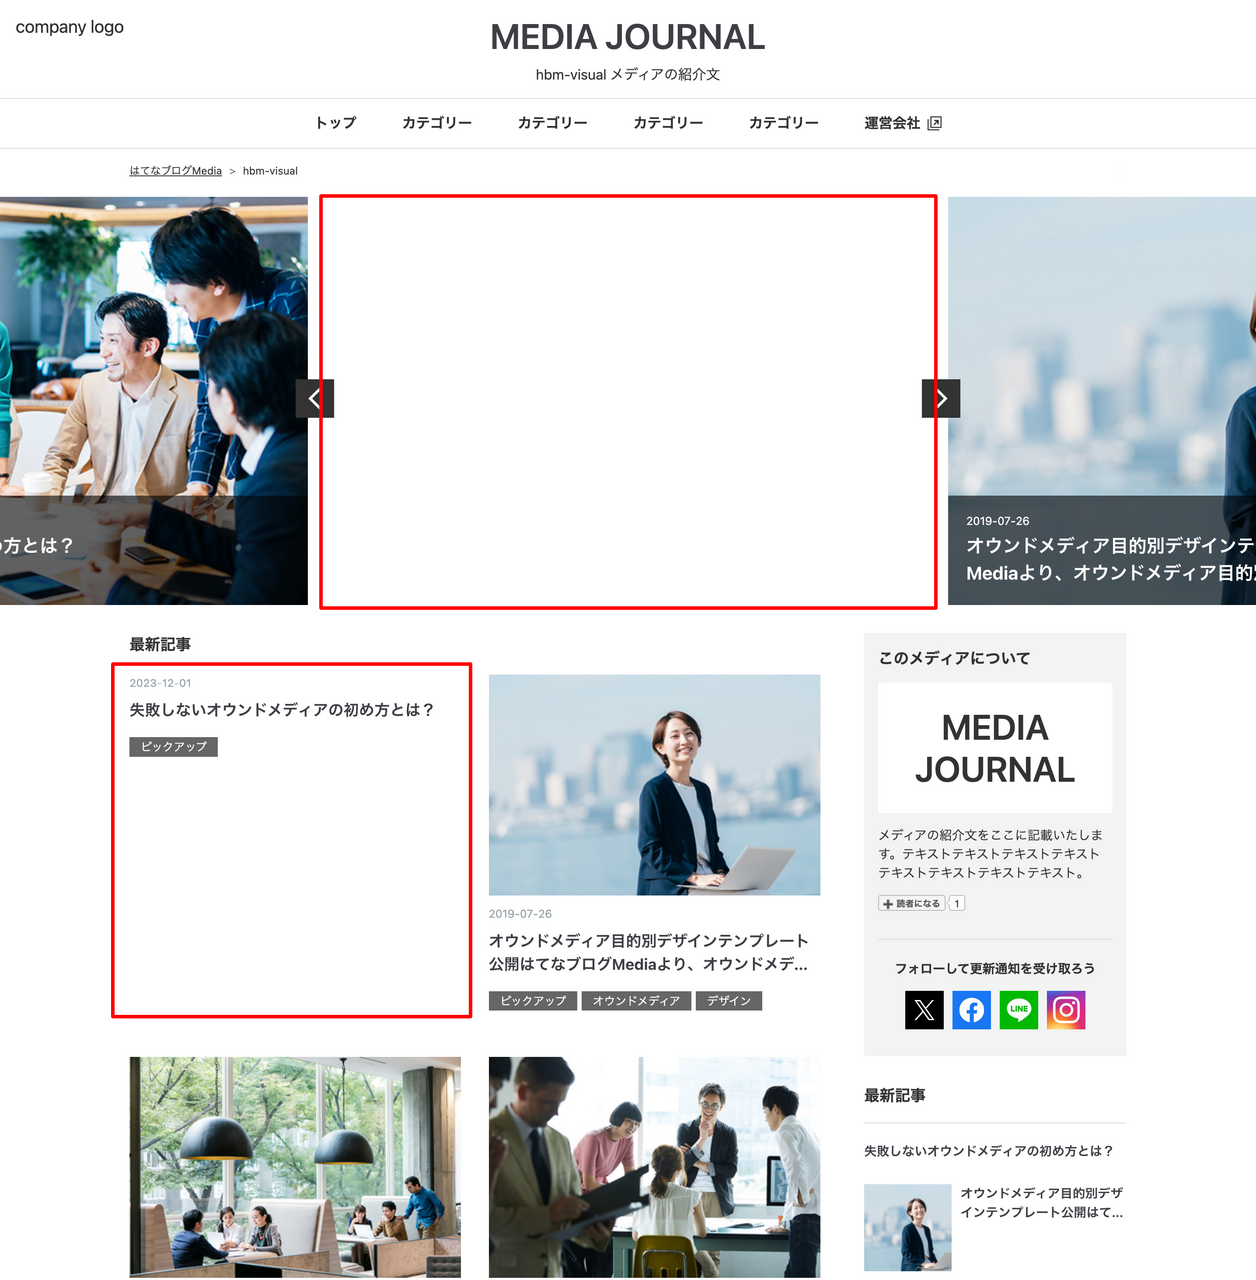Screen dimensions: 1256x1280
Task: Click the date 2023-12-01
Action: 160,683
